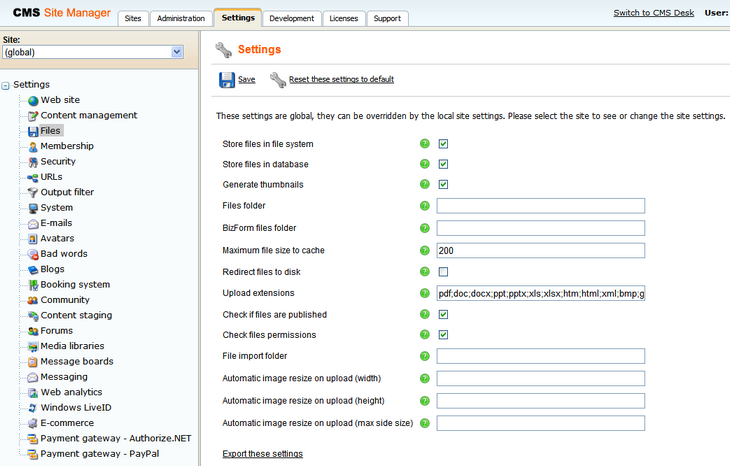Click help icon for Generate thumbnails
730x466 pixels.
click(424, 185)
